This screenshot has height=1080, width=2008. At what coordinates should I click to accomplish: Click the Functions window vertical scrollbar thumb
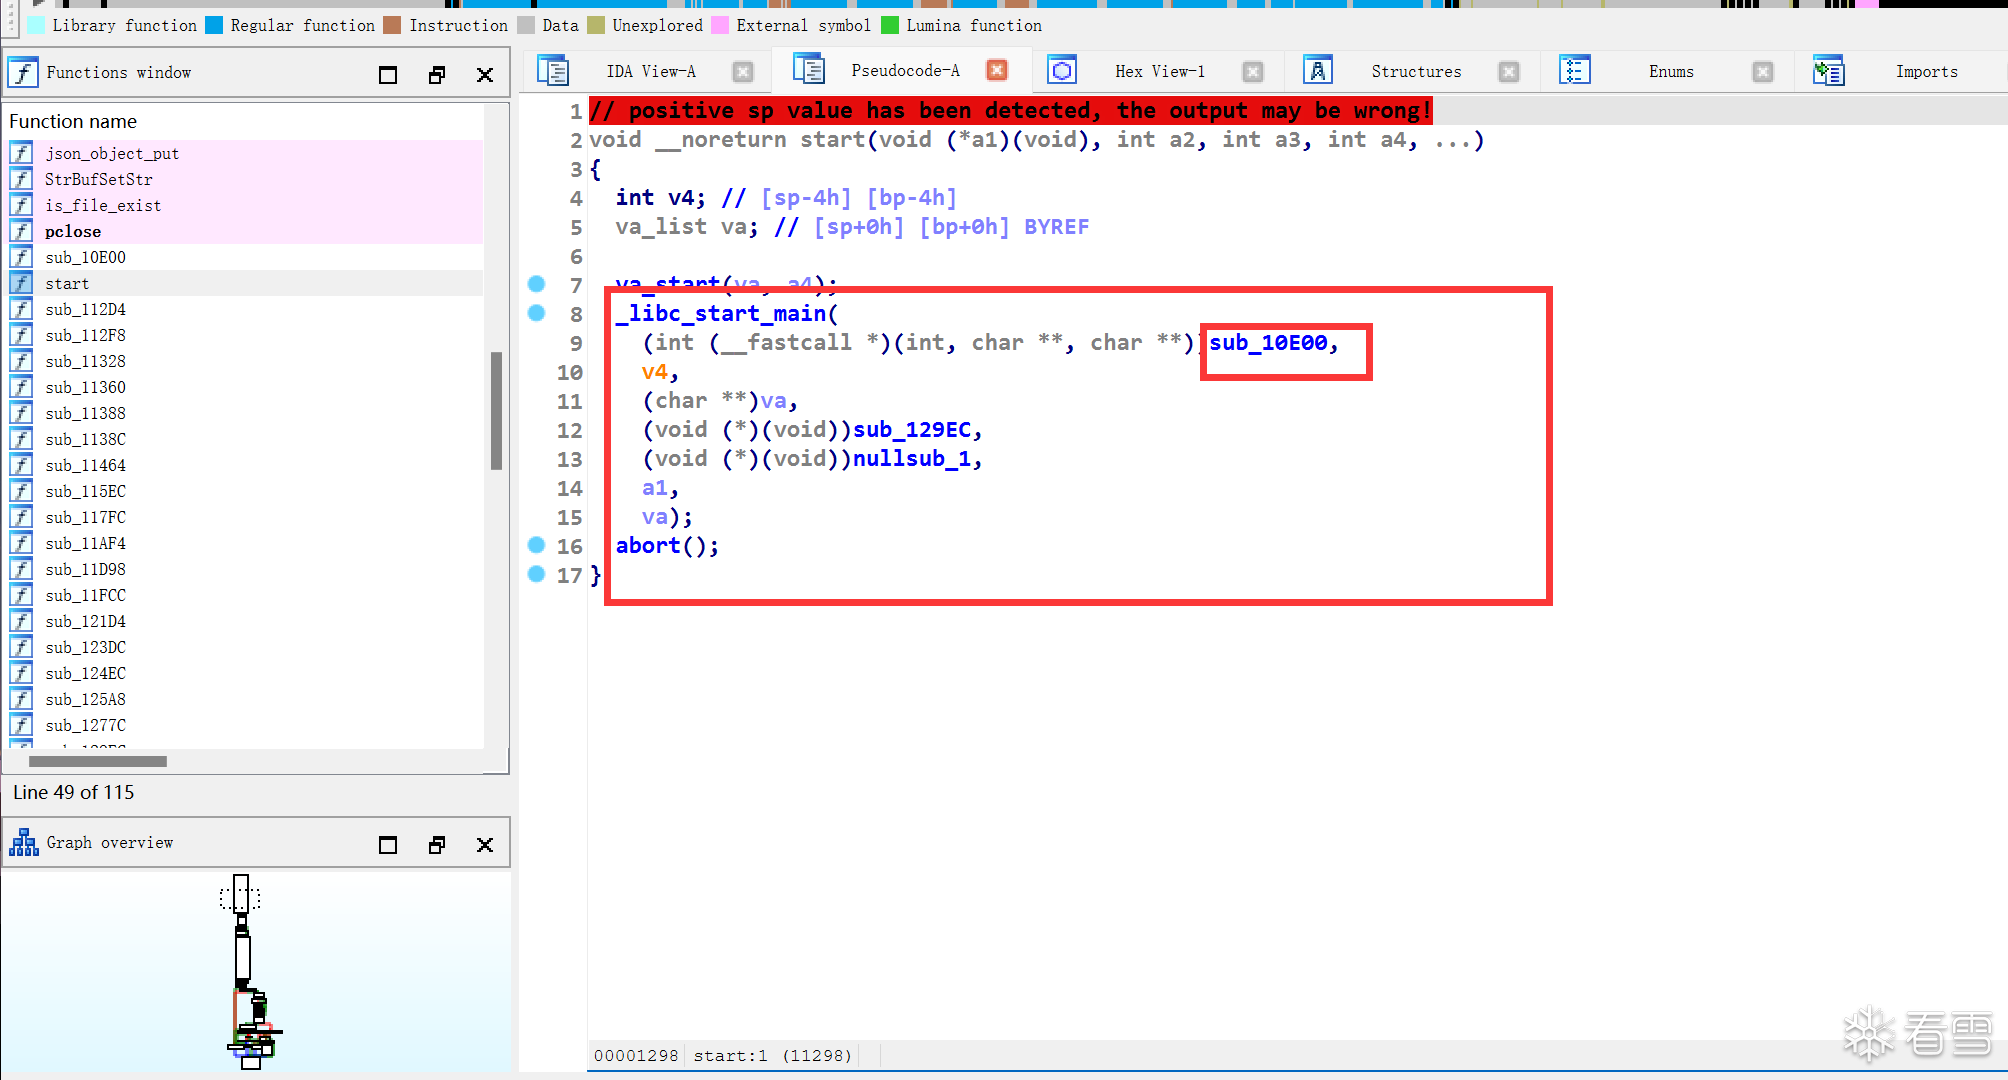pyautogui.click(x=496, y=410)
